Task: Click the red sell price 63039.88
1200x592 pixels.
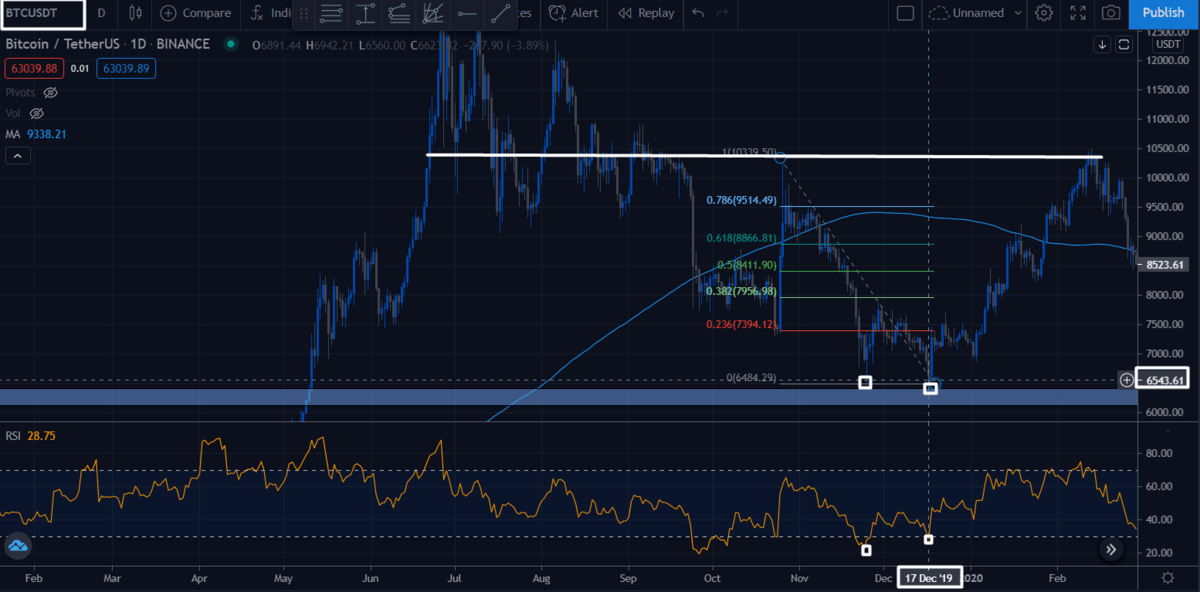Action: [33, 68]
